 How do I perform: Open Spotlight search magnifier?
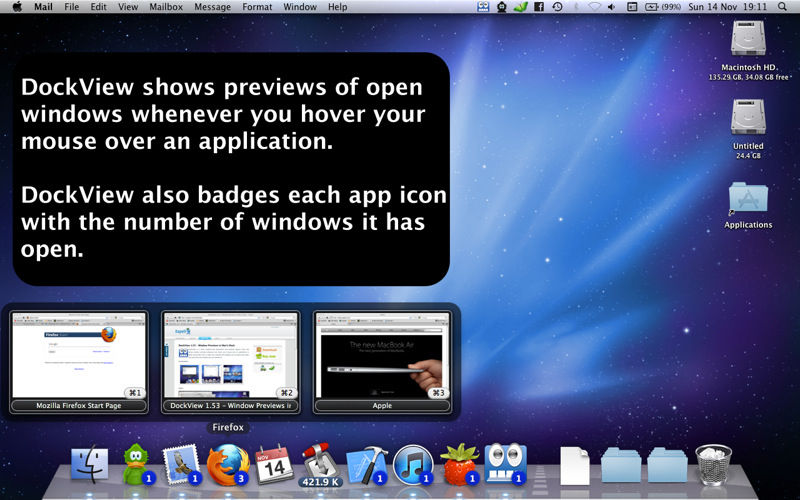pyautogui.click(x=782, y=7)
